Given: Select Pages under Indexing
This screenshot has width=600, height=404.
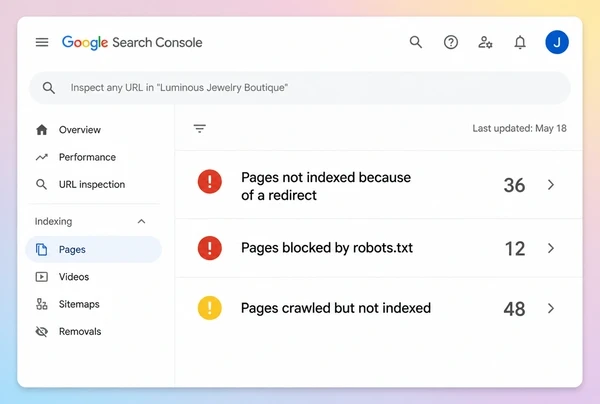Looking at the screenshot, I should 93,249.
